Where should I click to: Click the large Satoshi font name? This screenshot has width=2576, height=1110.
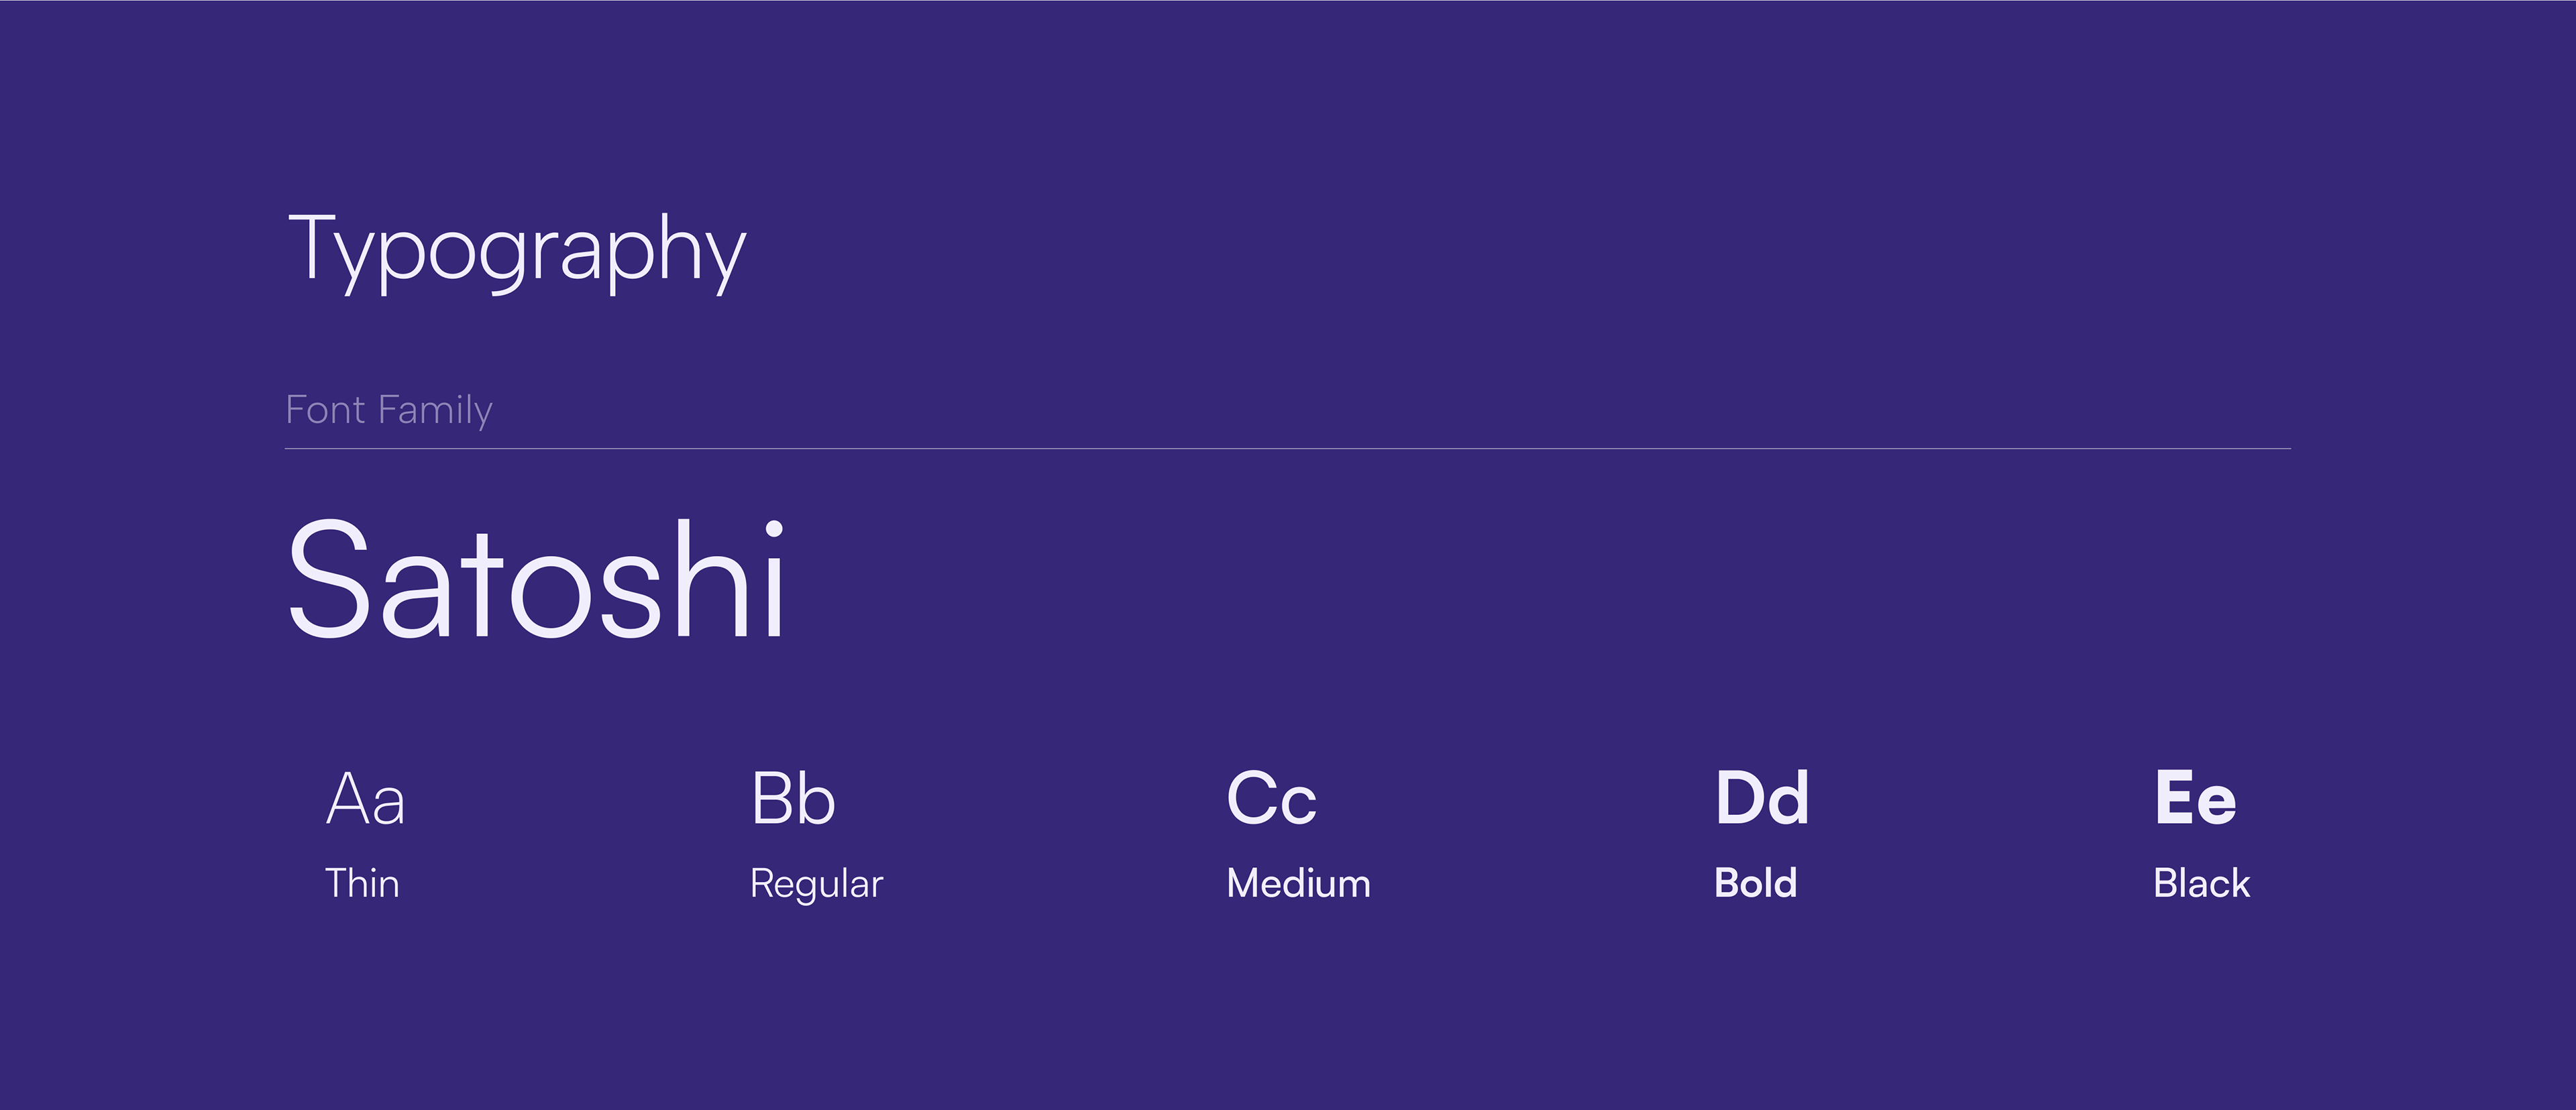[537, 580]
